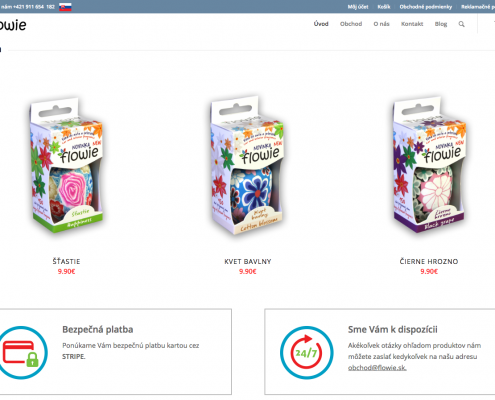This screenshot has width=495, height=400.
Task: Open the Košík cart link
Action: [384, 7]
